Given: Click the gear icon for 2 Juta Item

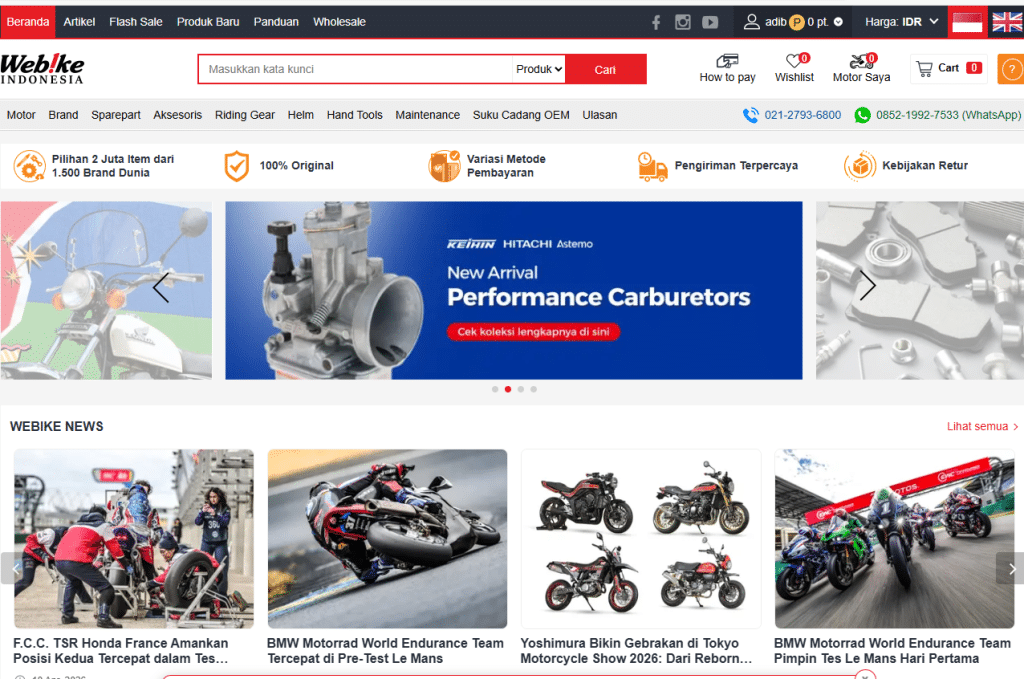Looking at the screenshot, I should pos(29,166).
